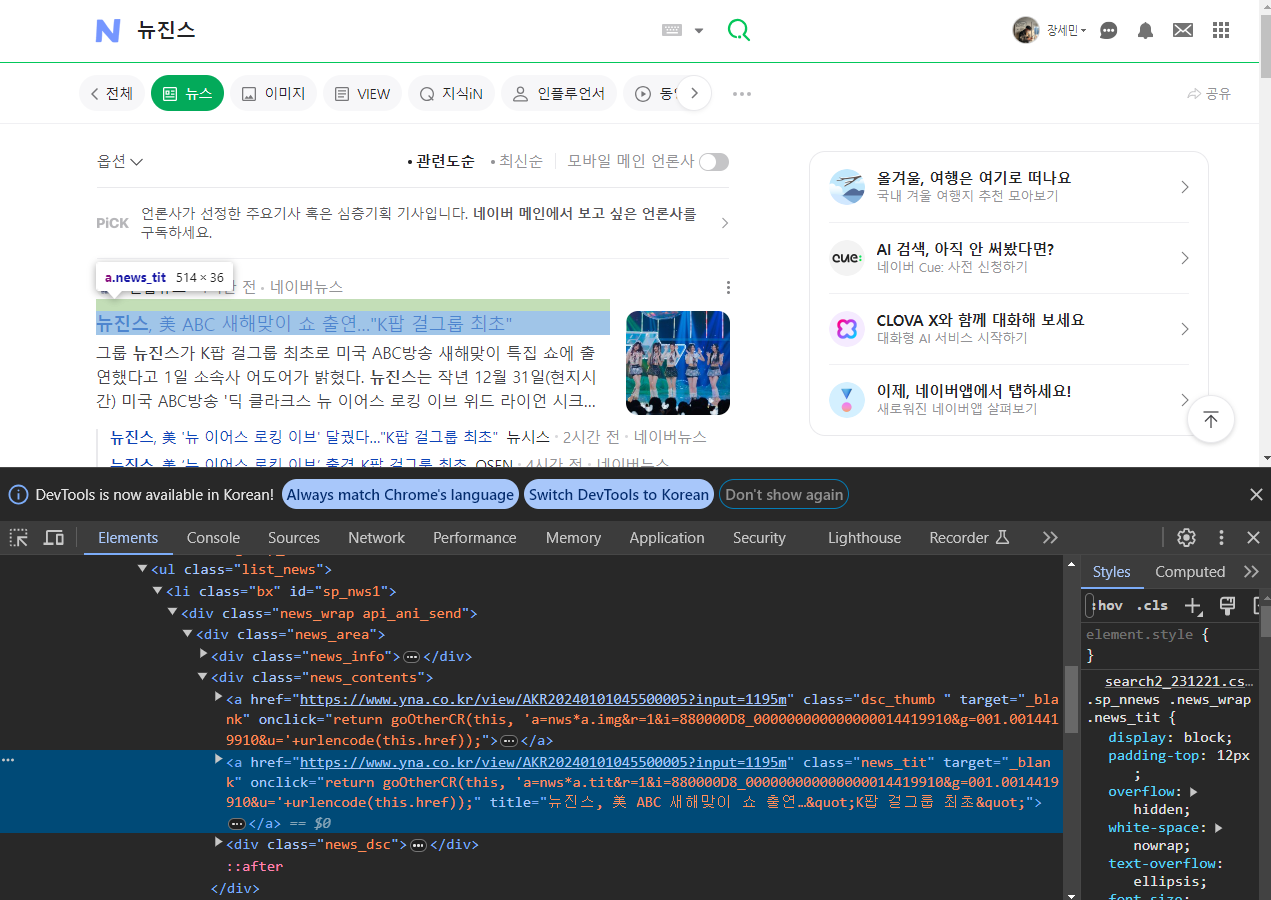Open DevTools settings gear

(1186, 538)
